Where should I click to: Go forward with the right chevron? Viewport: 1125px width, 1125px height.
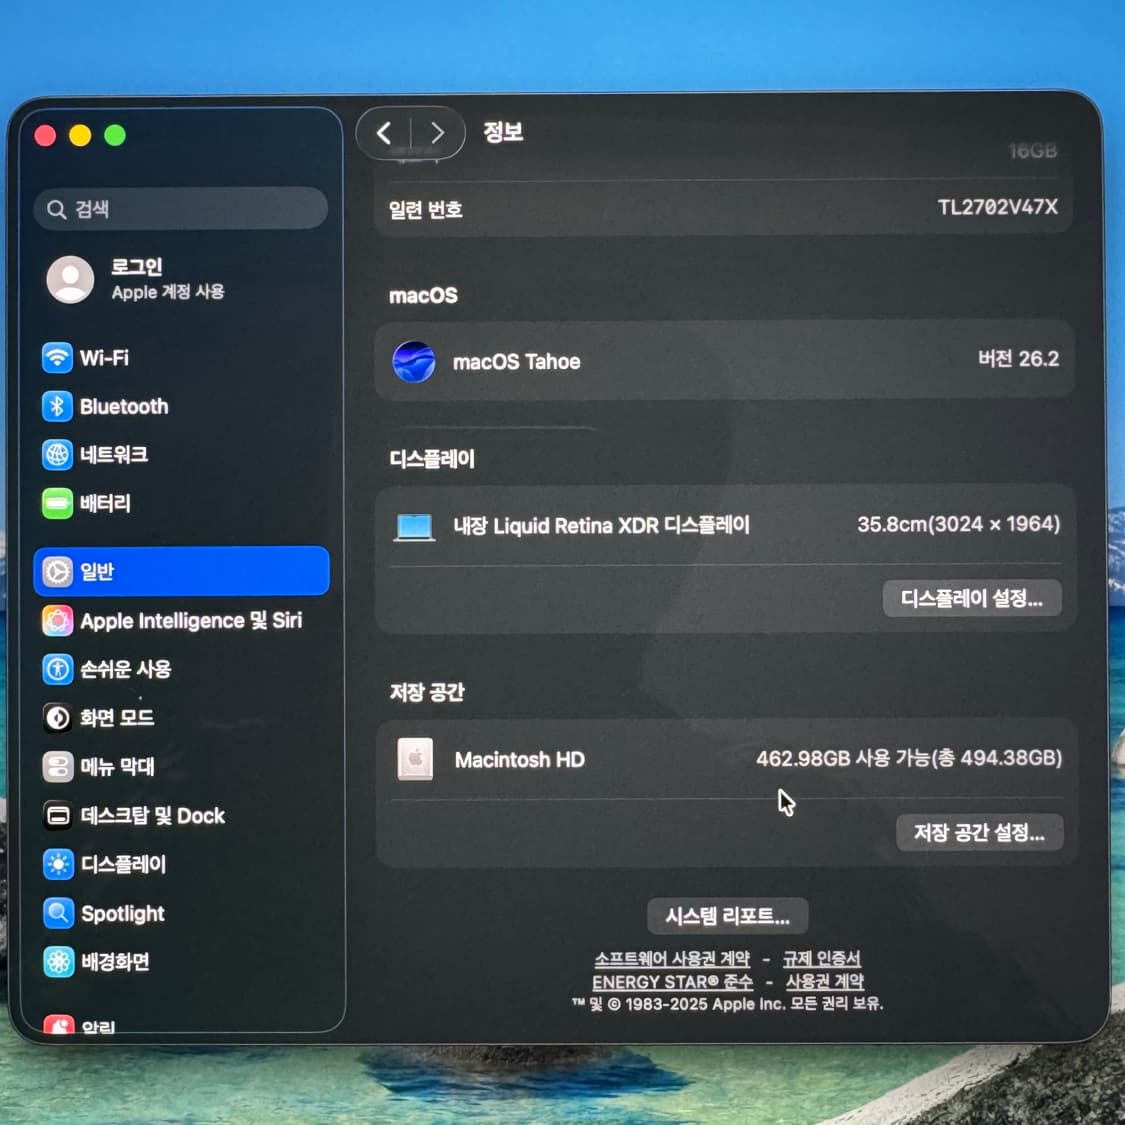[437, 133]
